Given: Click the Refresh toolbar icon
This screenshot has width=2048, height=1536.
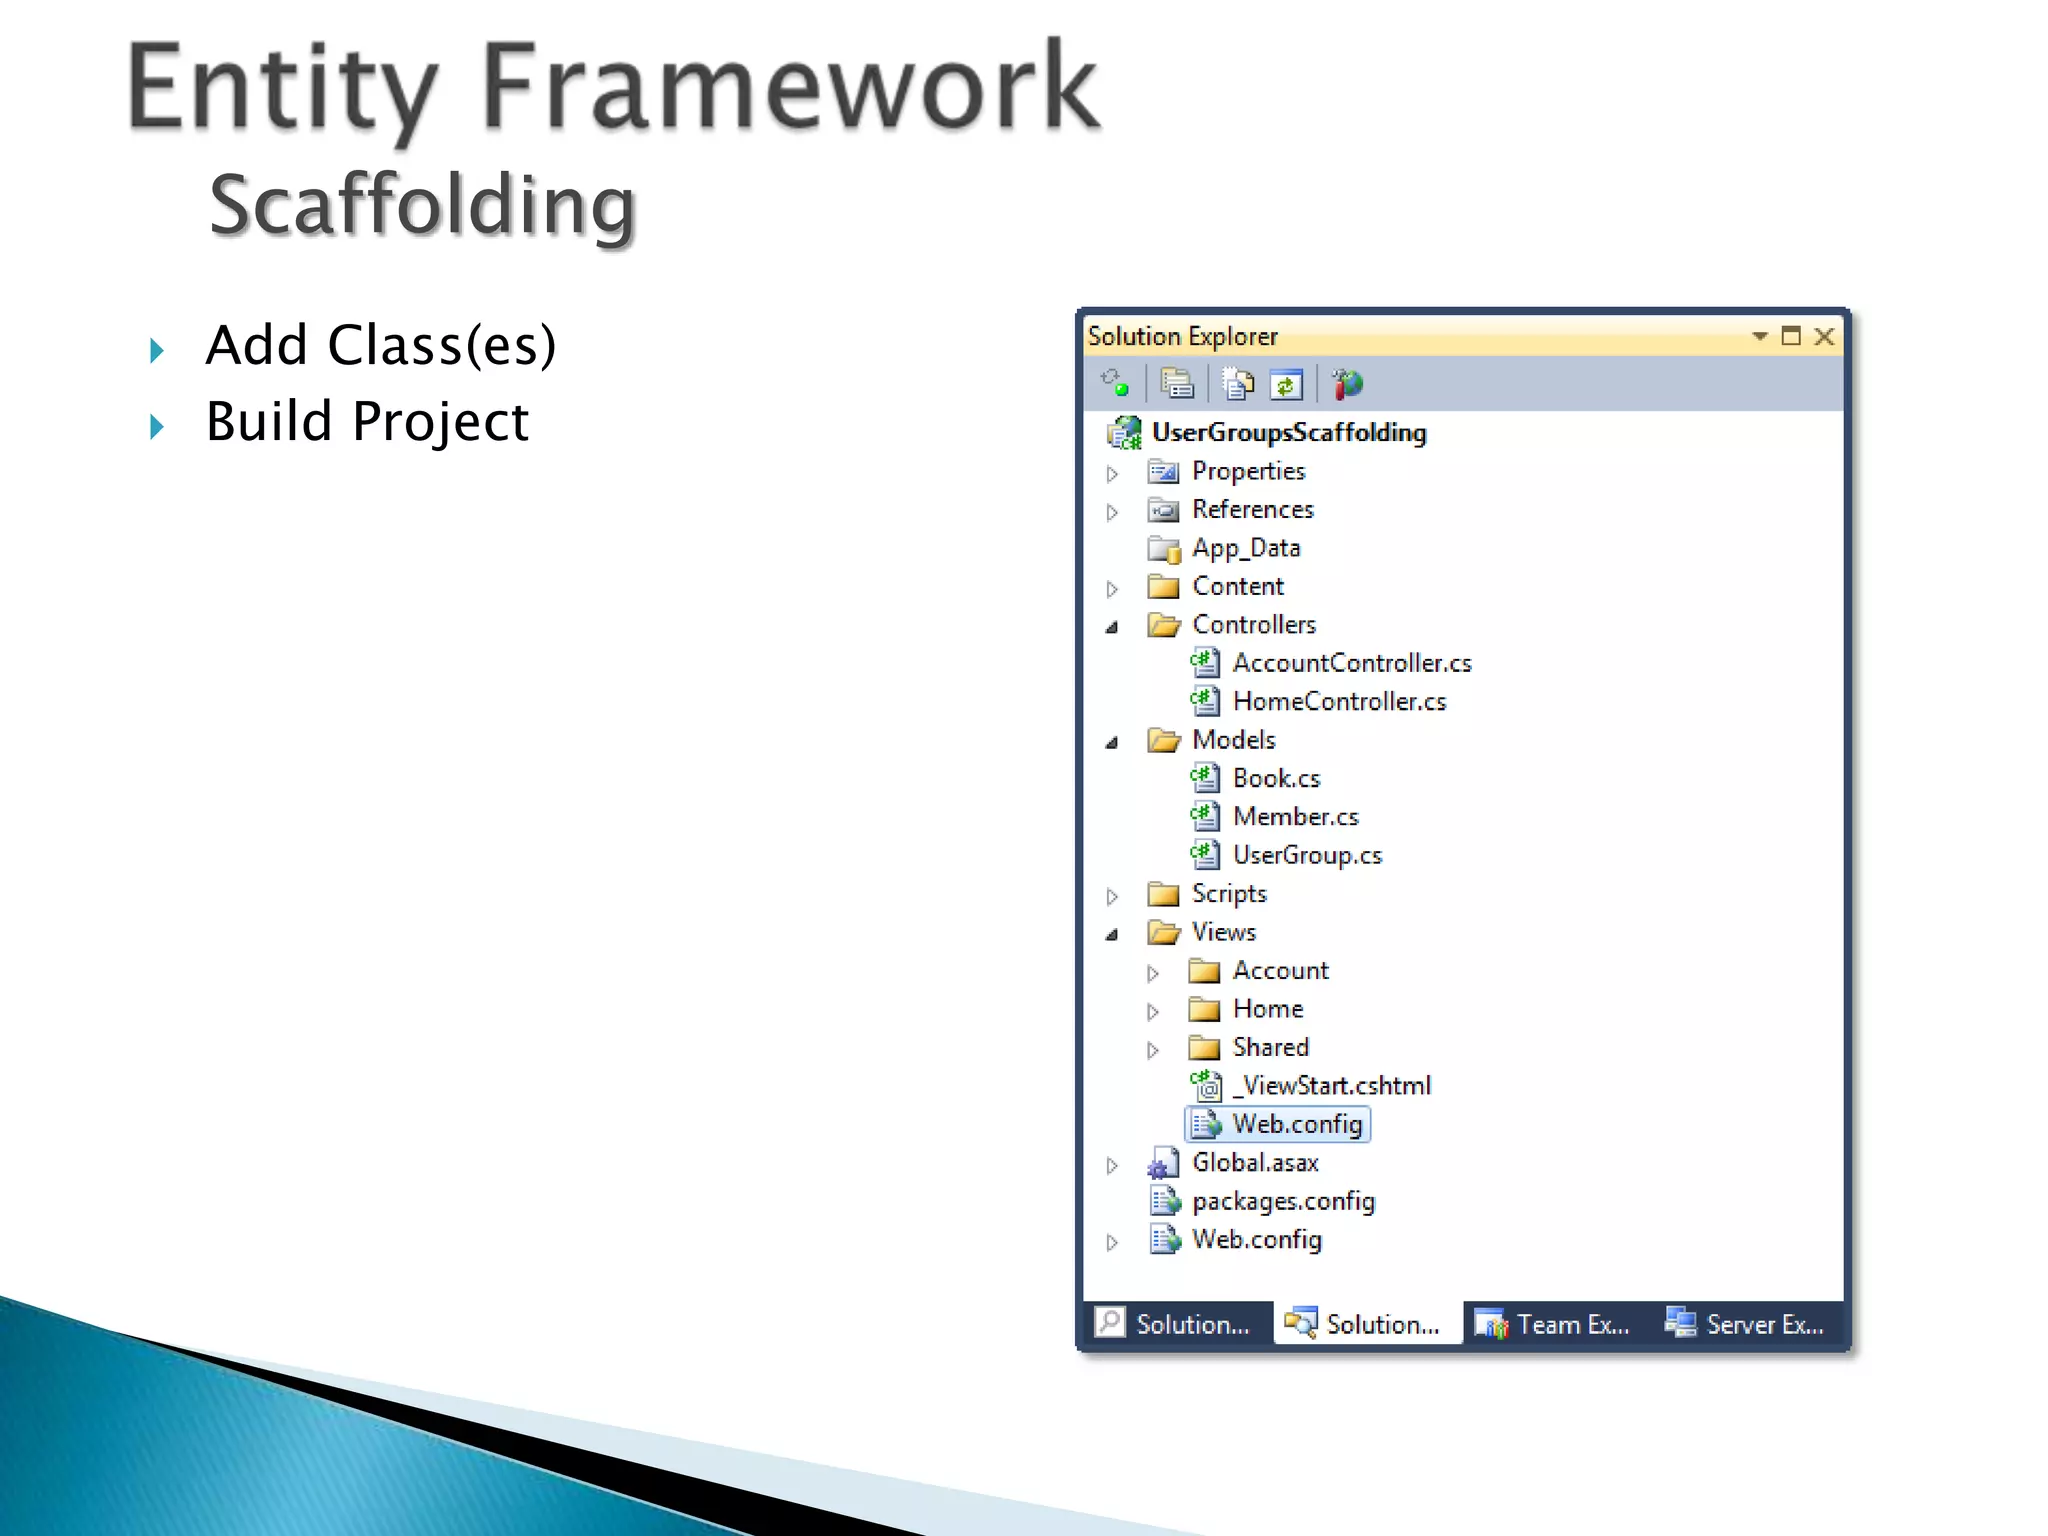Looking at the screenshot, I should pos(1286,383).
